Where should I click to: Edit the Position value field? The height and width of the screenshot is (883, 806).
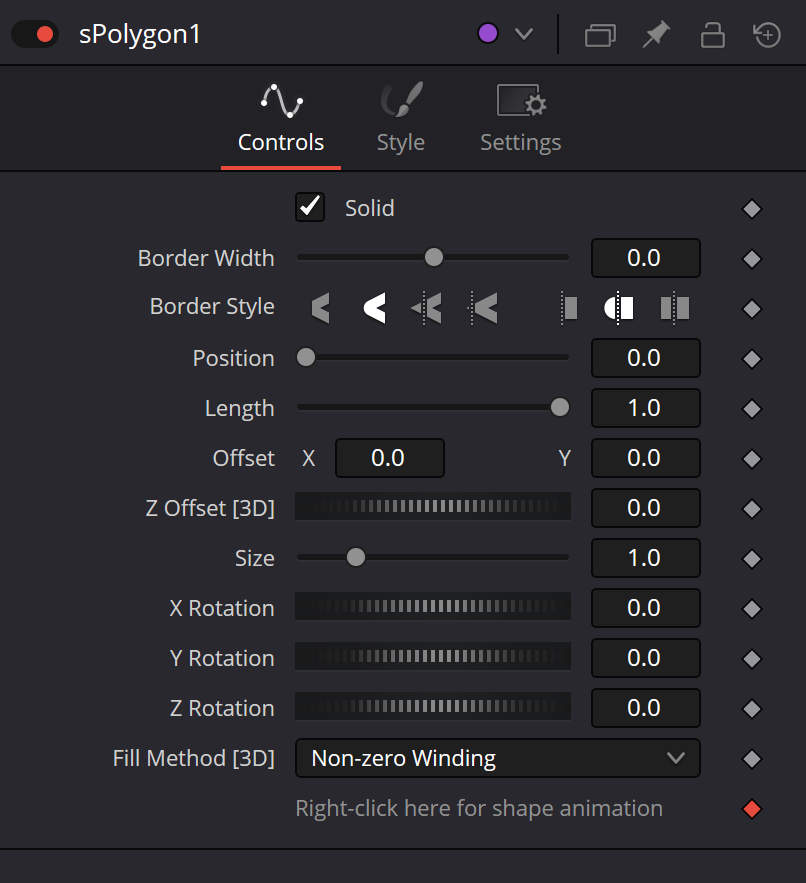pos(645,358)
